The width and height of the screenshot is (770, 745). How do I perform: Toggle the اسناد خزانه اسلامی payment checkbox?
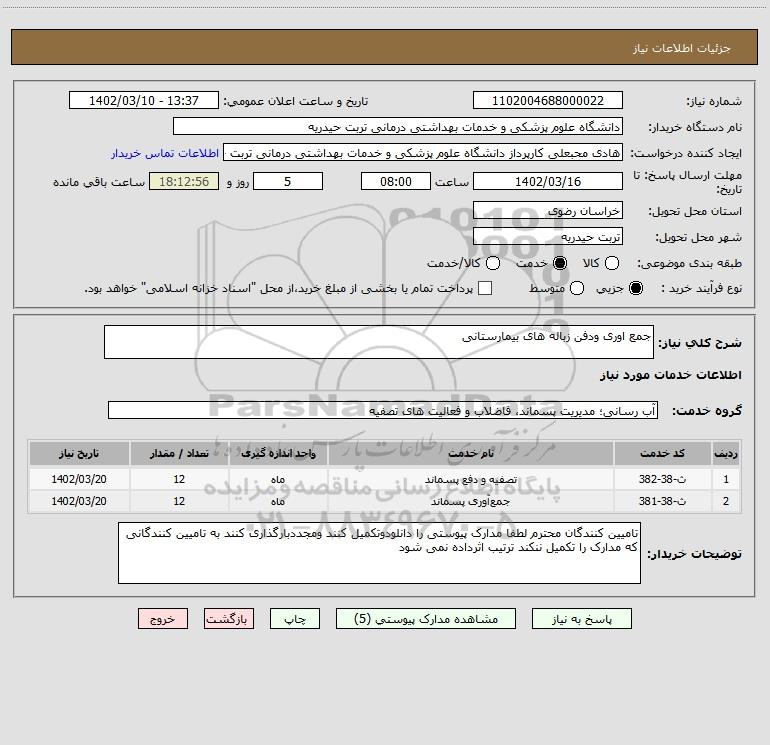pyautogui.click(x=485, y=288)
